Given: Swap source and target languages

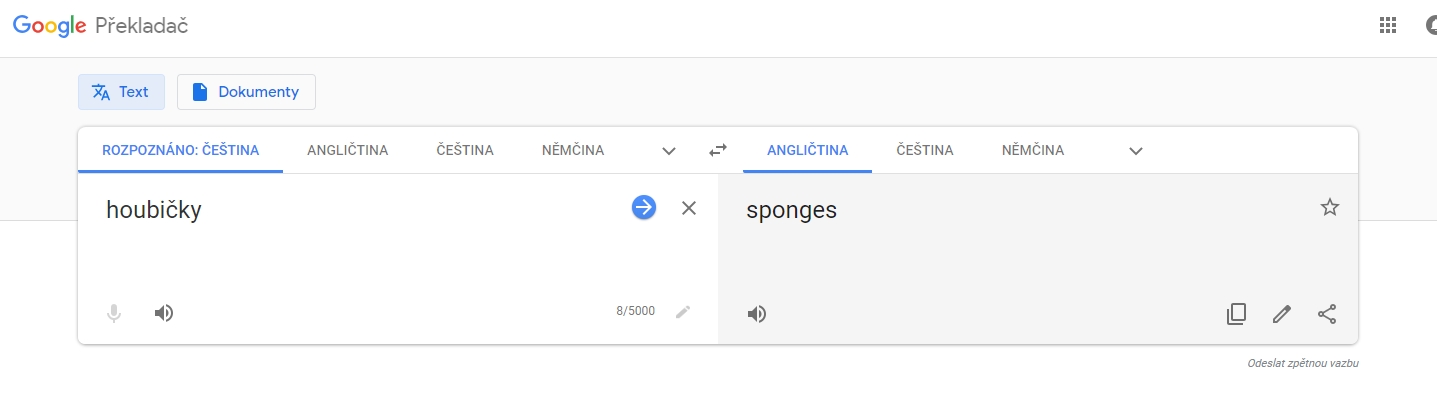Looking at the screenshot, I should click(718, 151).
